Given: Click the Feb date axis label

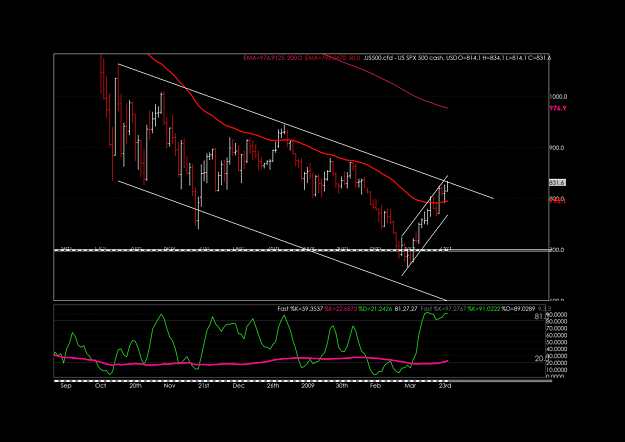Looking at the screenshot, I should click(375, 386).
